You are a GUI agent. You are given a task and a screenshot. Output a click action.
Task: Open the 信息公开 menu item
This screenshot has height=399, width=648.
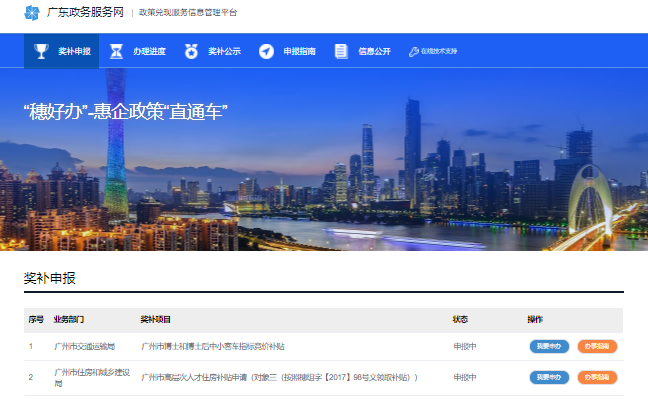[362, 51]
